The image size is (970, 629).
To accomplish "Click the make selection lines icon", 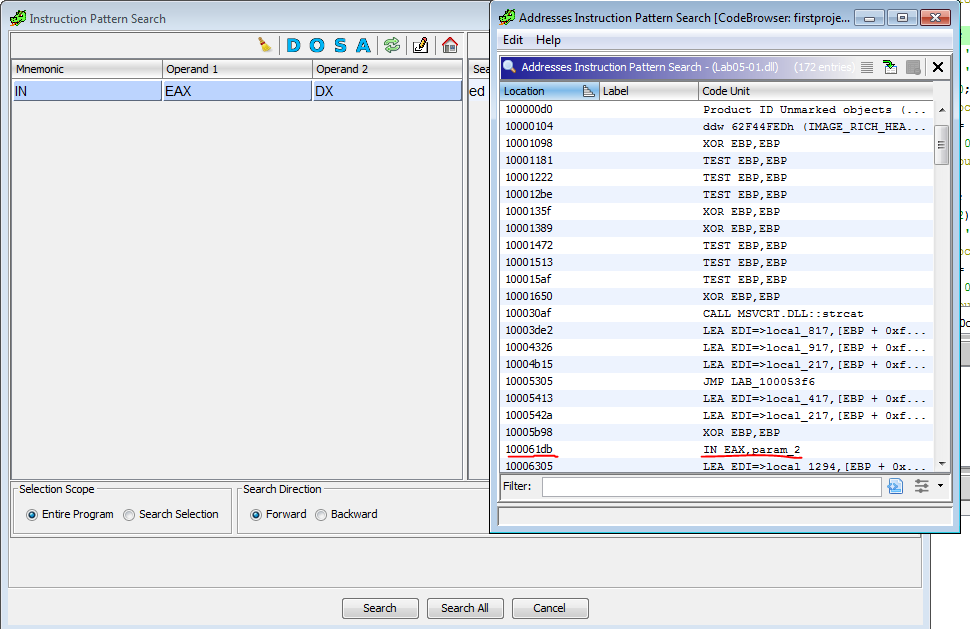I will [x=866, y=67].
